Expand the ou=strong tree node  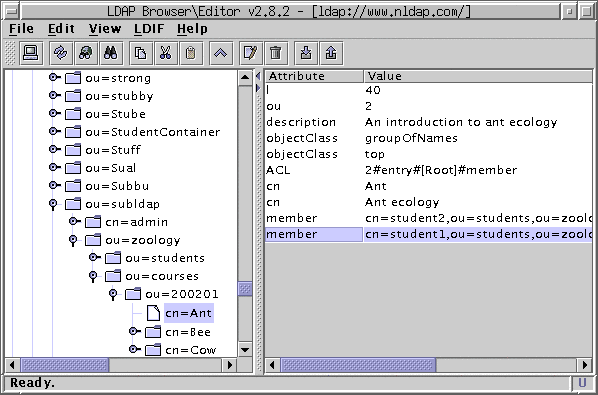pos(55,77)
